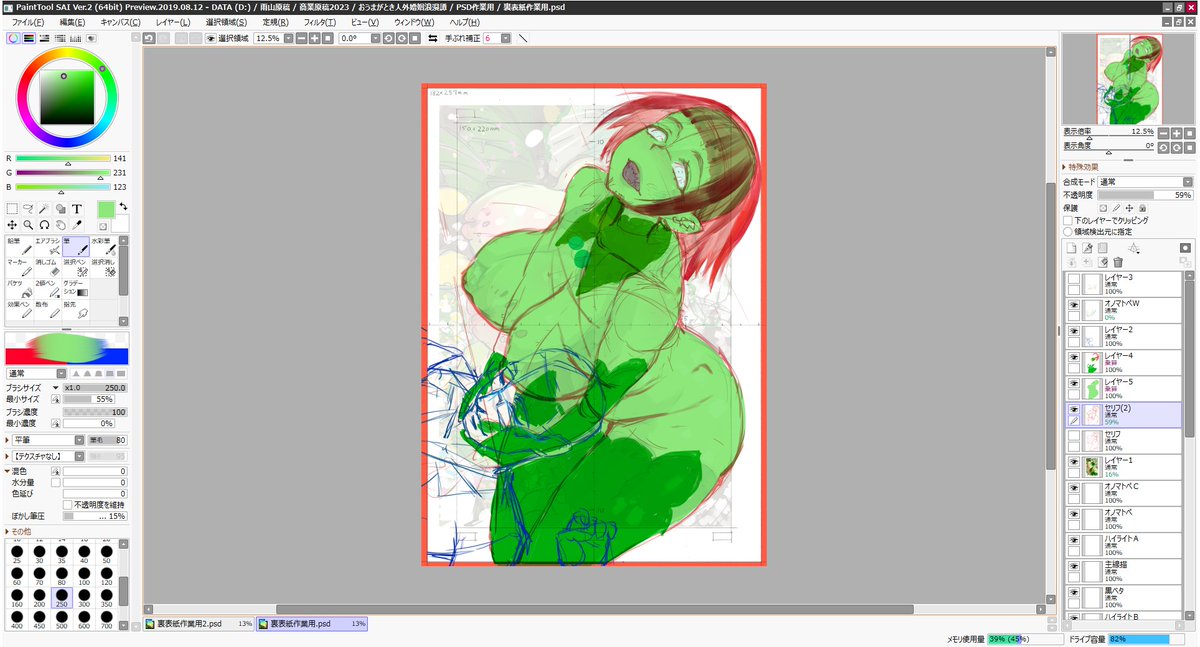This screenshot has height=647, width=1200.
Task: Select the 消しゴム (eraser) tool
Action: 48,267
